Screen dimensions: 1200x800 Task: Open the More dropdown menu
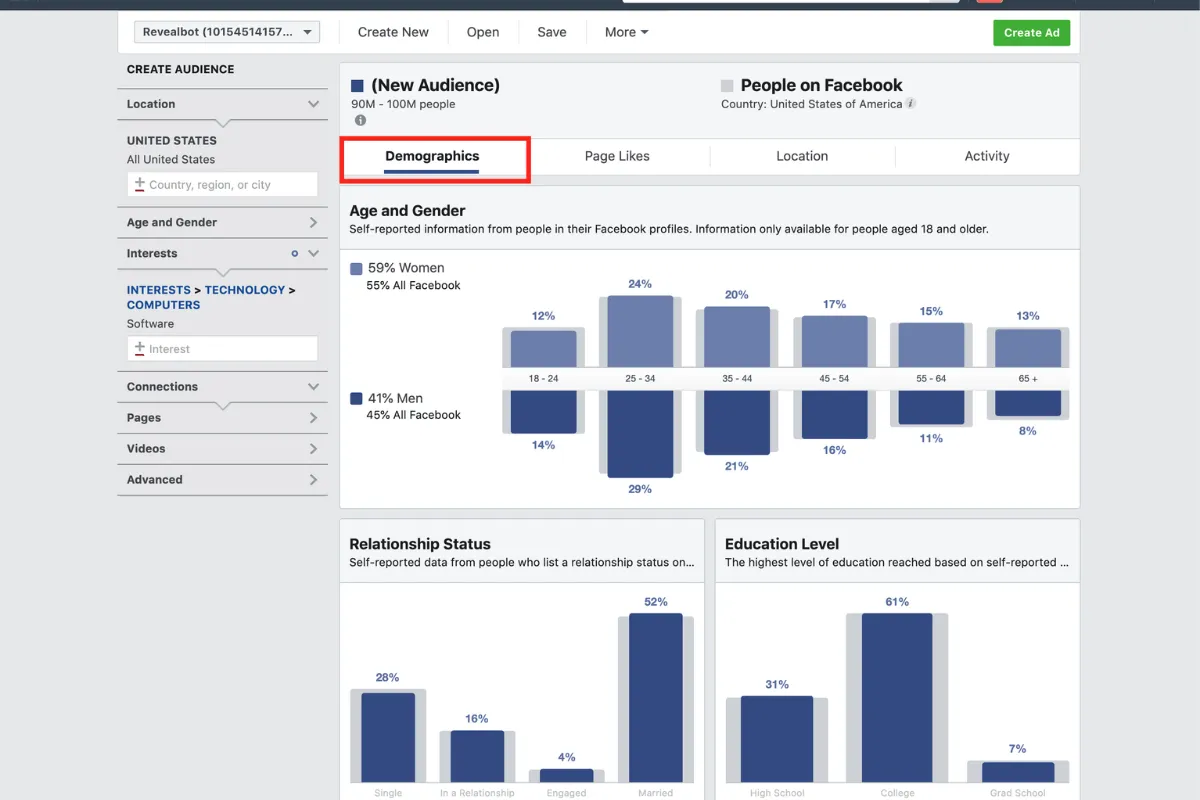click(626, 32)
